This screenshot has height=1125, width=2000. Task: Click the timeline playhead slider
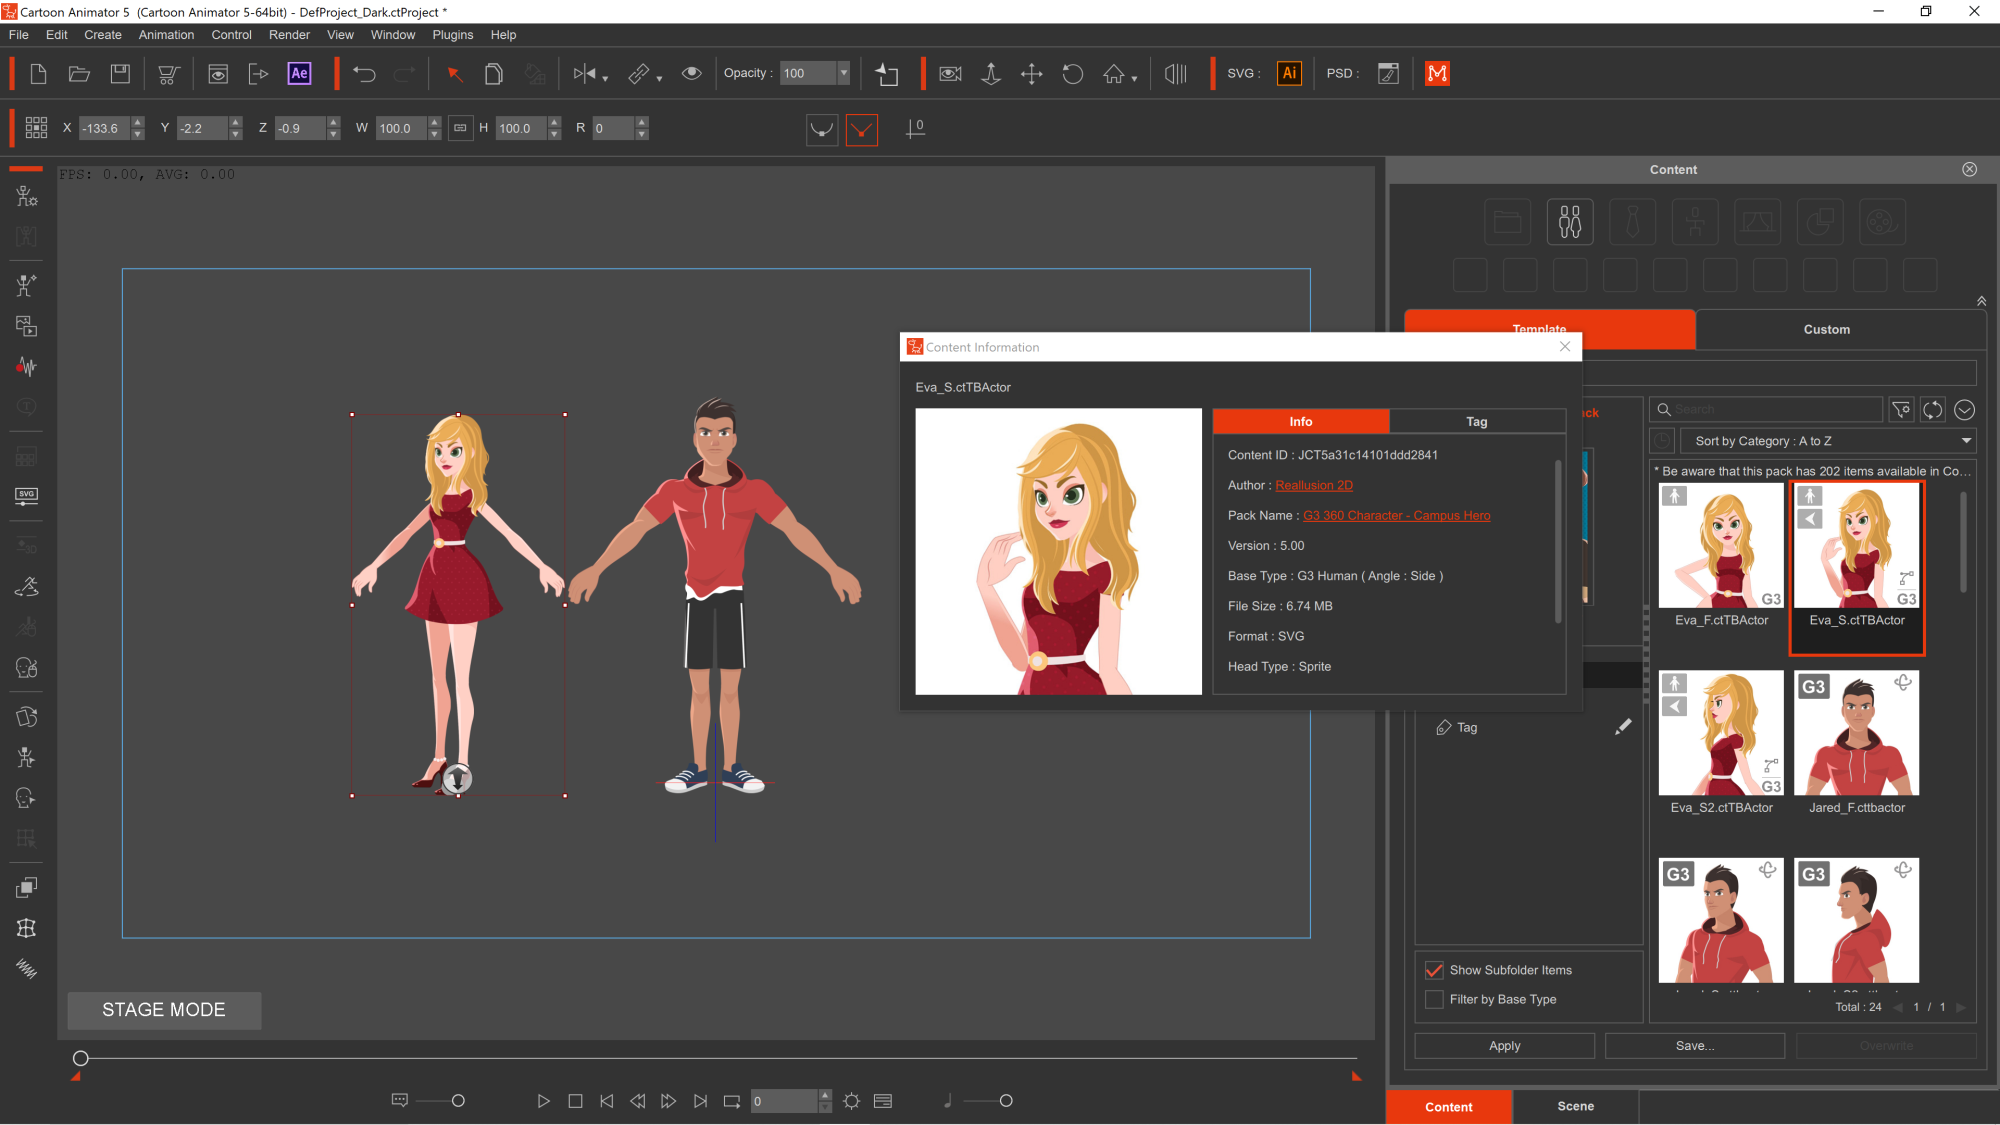(x=81, y=1058)
